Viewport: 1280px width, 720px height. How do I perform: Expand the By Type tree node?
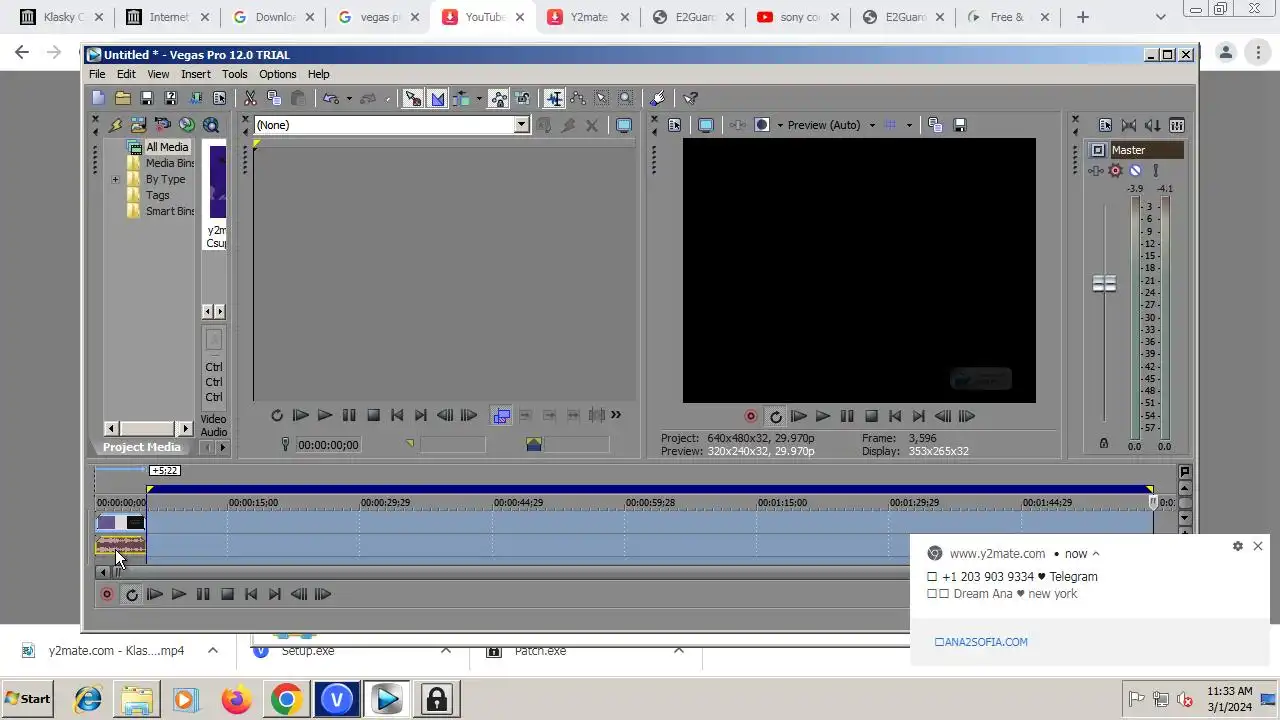click(115, 180)
